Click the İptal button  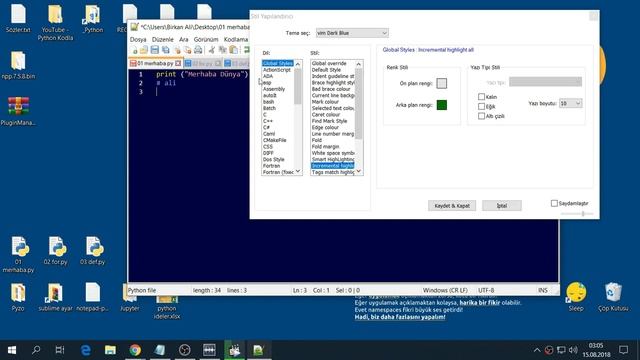[x=502, y=205]
